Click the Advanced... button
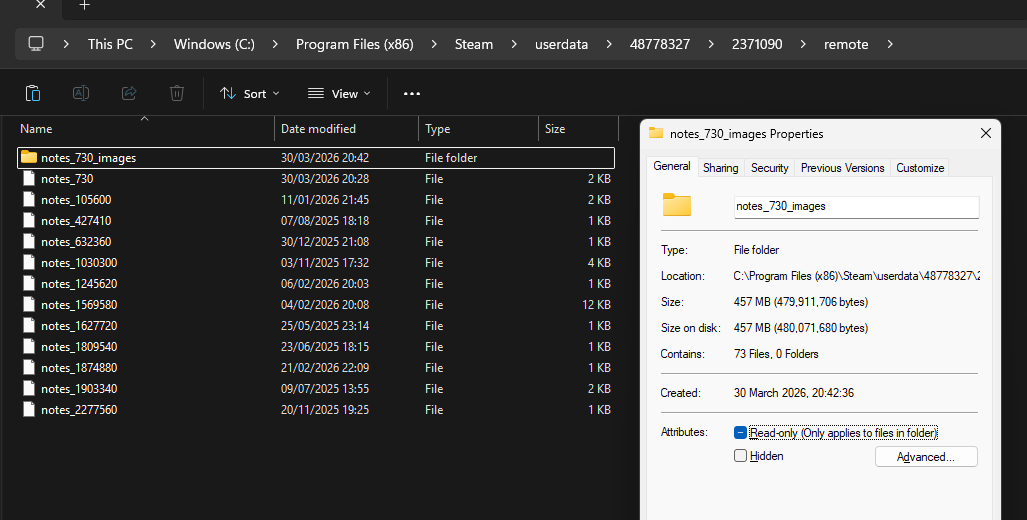Image resolution: width=1027 pixels, height=520 pixels. [x=925, y=457]
